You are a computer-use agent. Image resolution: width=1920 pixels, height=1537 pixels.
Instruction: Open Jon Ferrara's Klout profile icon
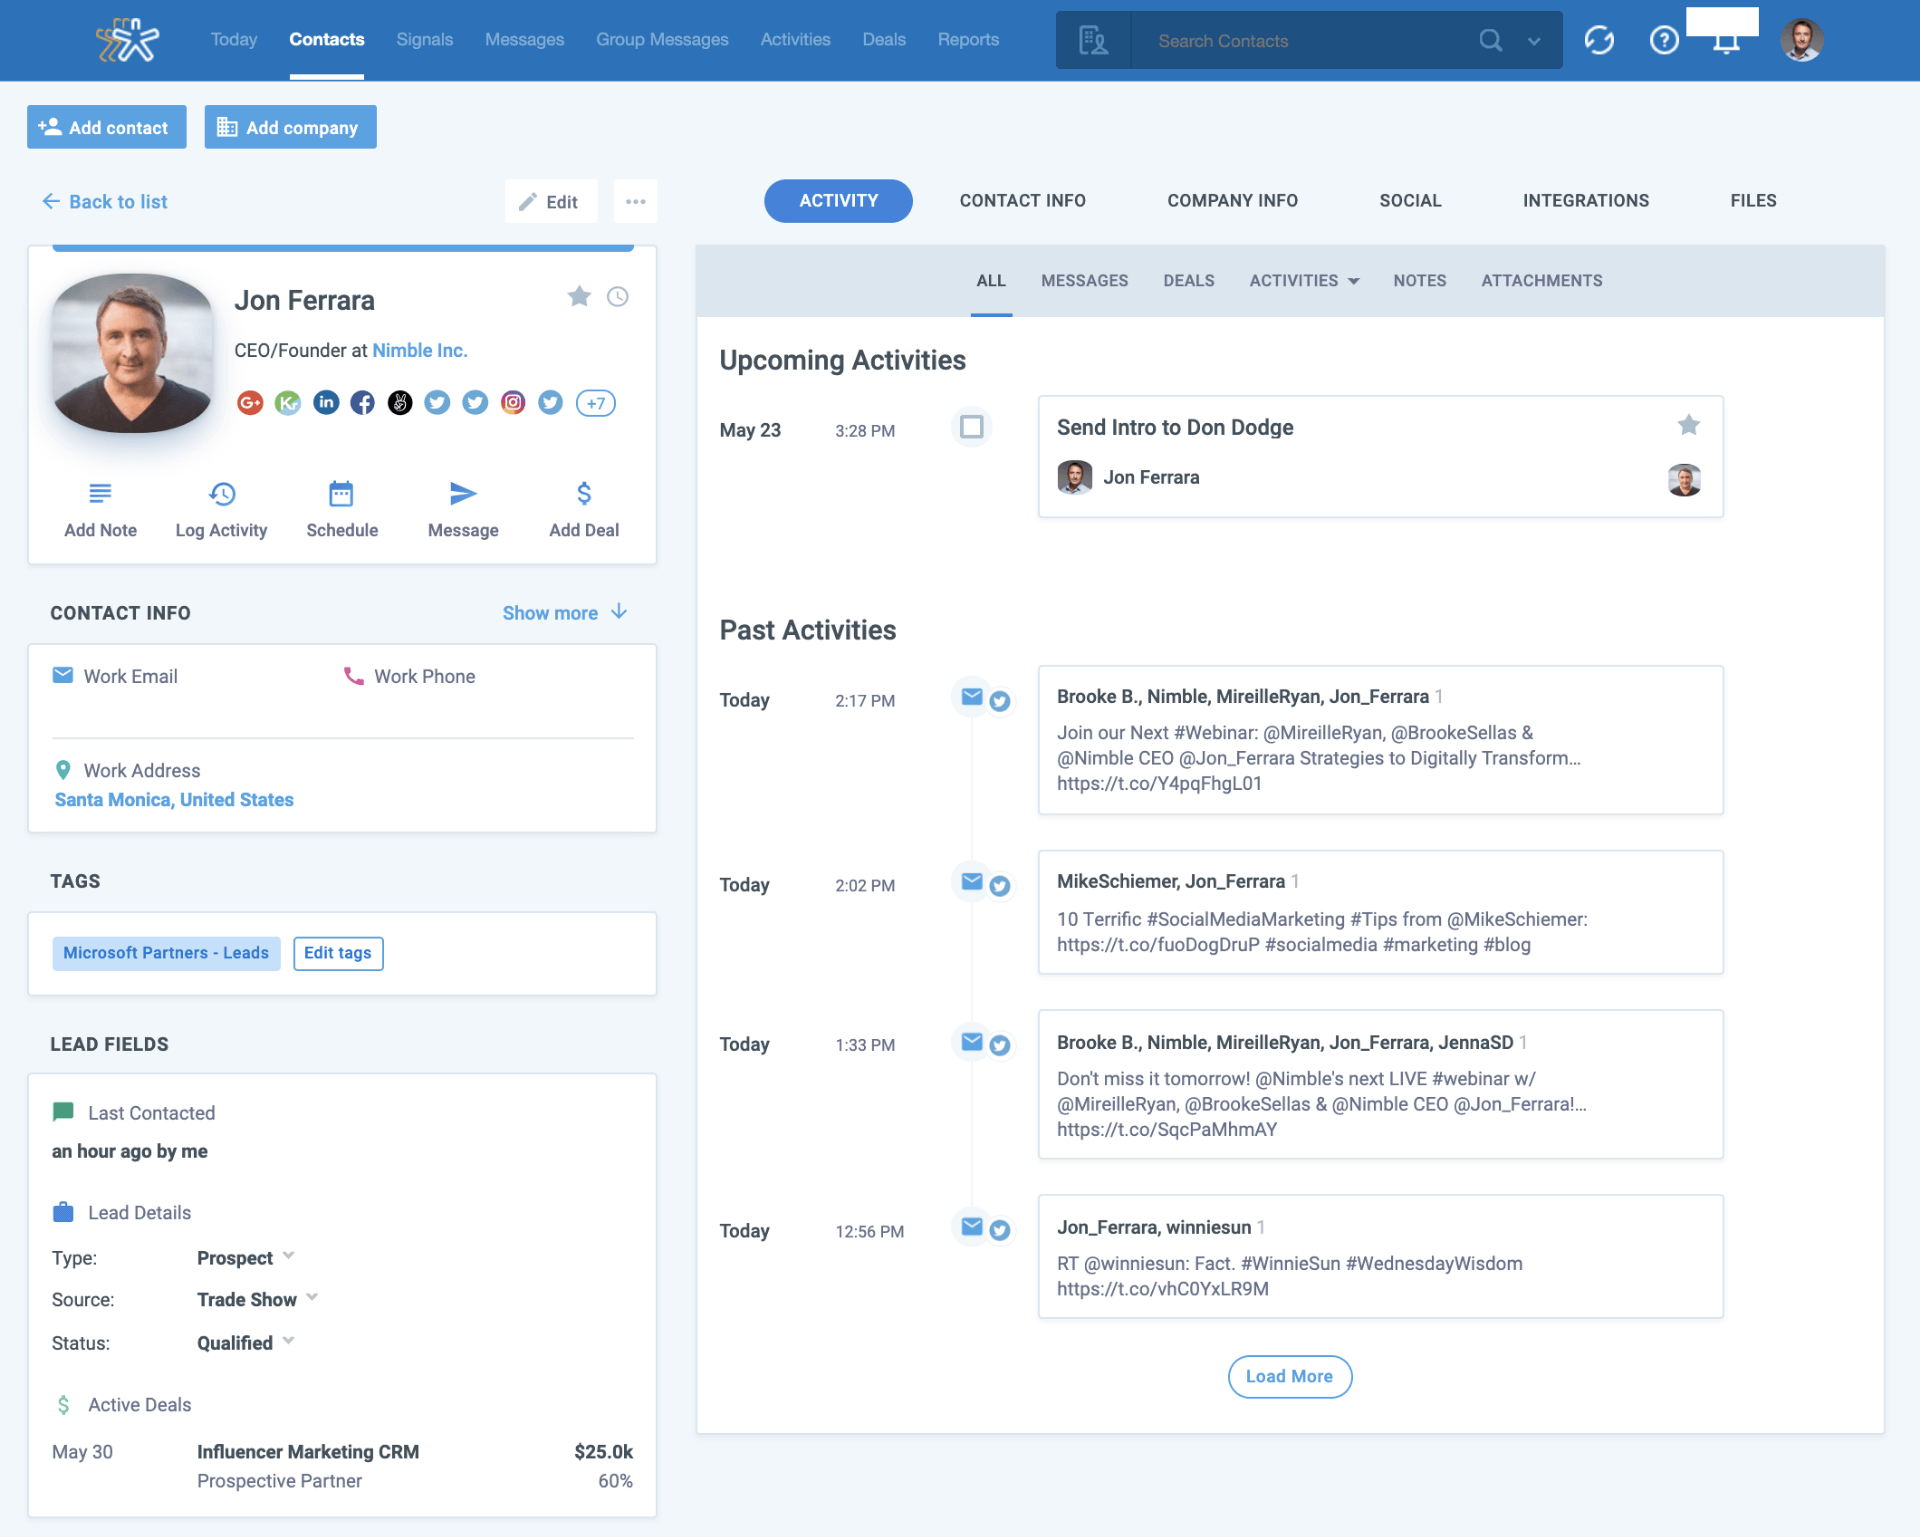[288, 403]
